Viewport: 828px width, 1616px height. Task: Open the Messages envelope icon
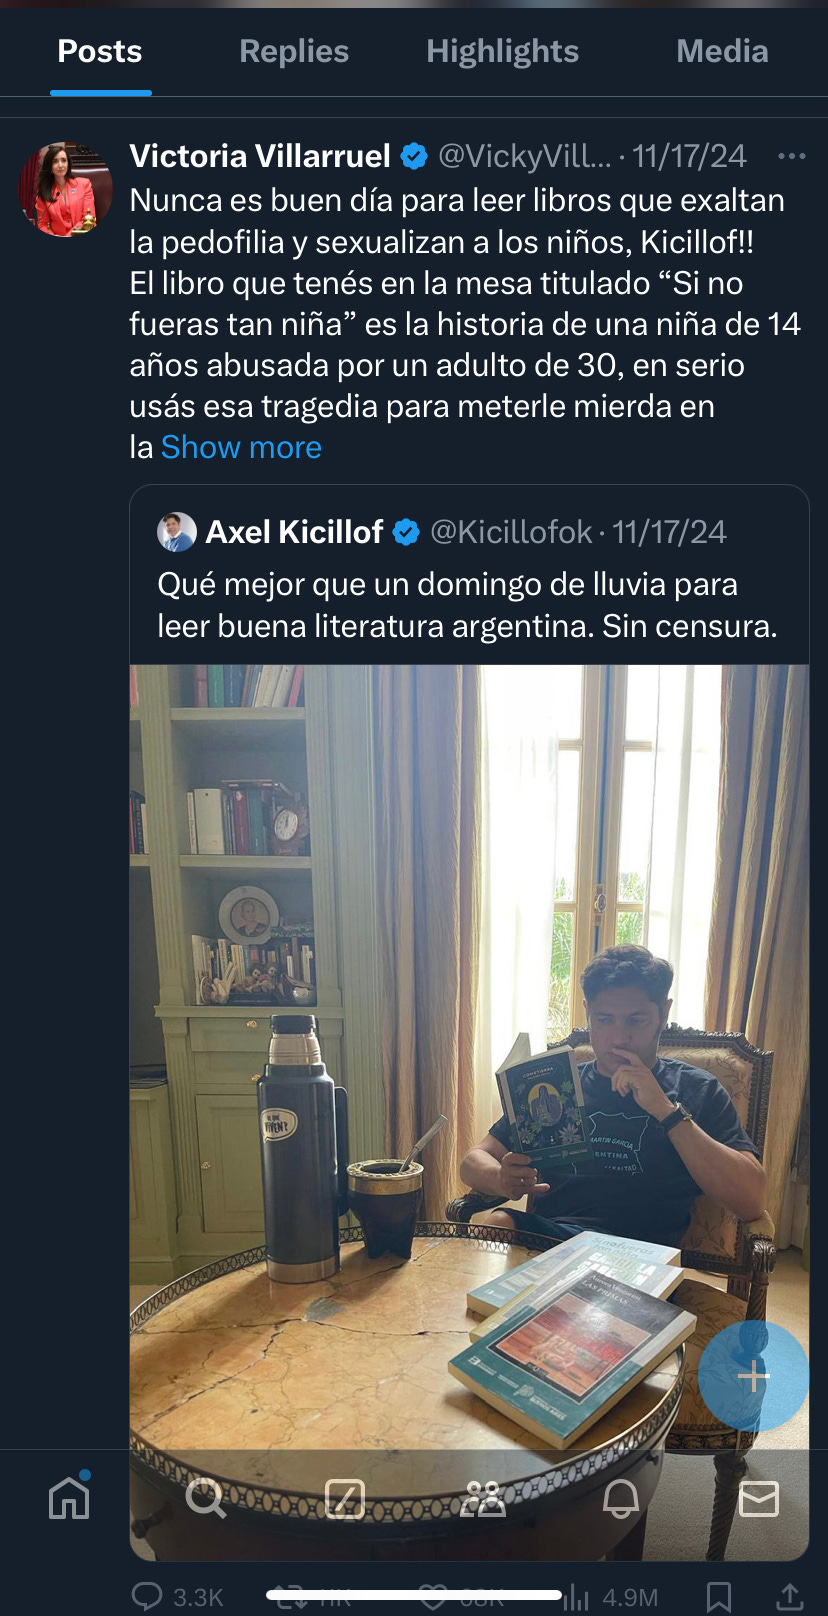tap(759, 1499)
